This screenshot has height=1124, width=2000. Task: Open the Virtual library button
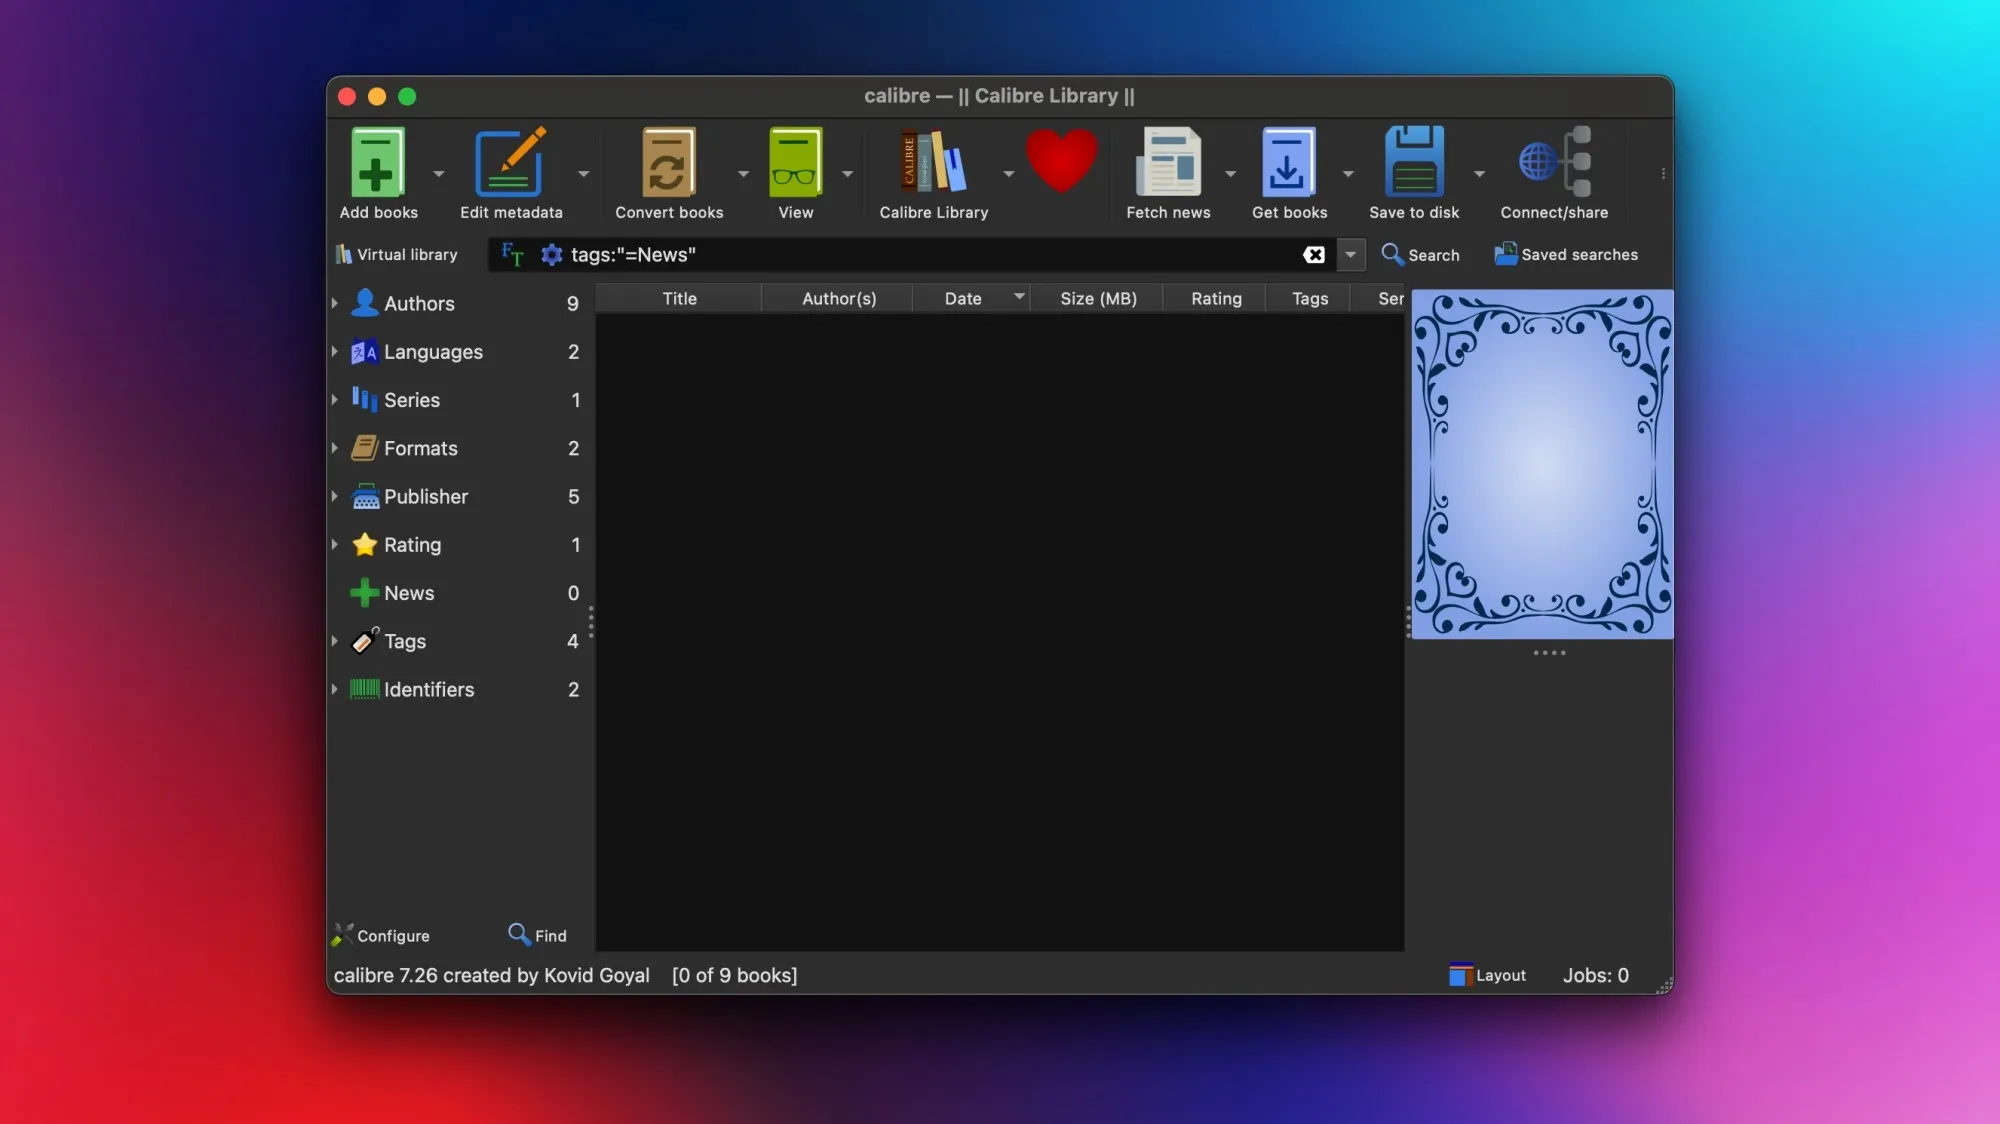coord(397,255)
